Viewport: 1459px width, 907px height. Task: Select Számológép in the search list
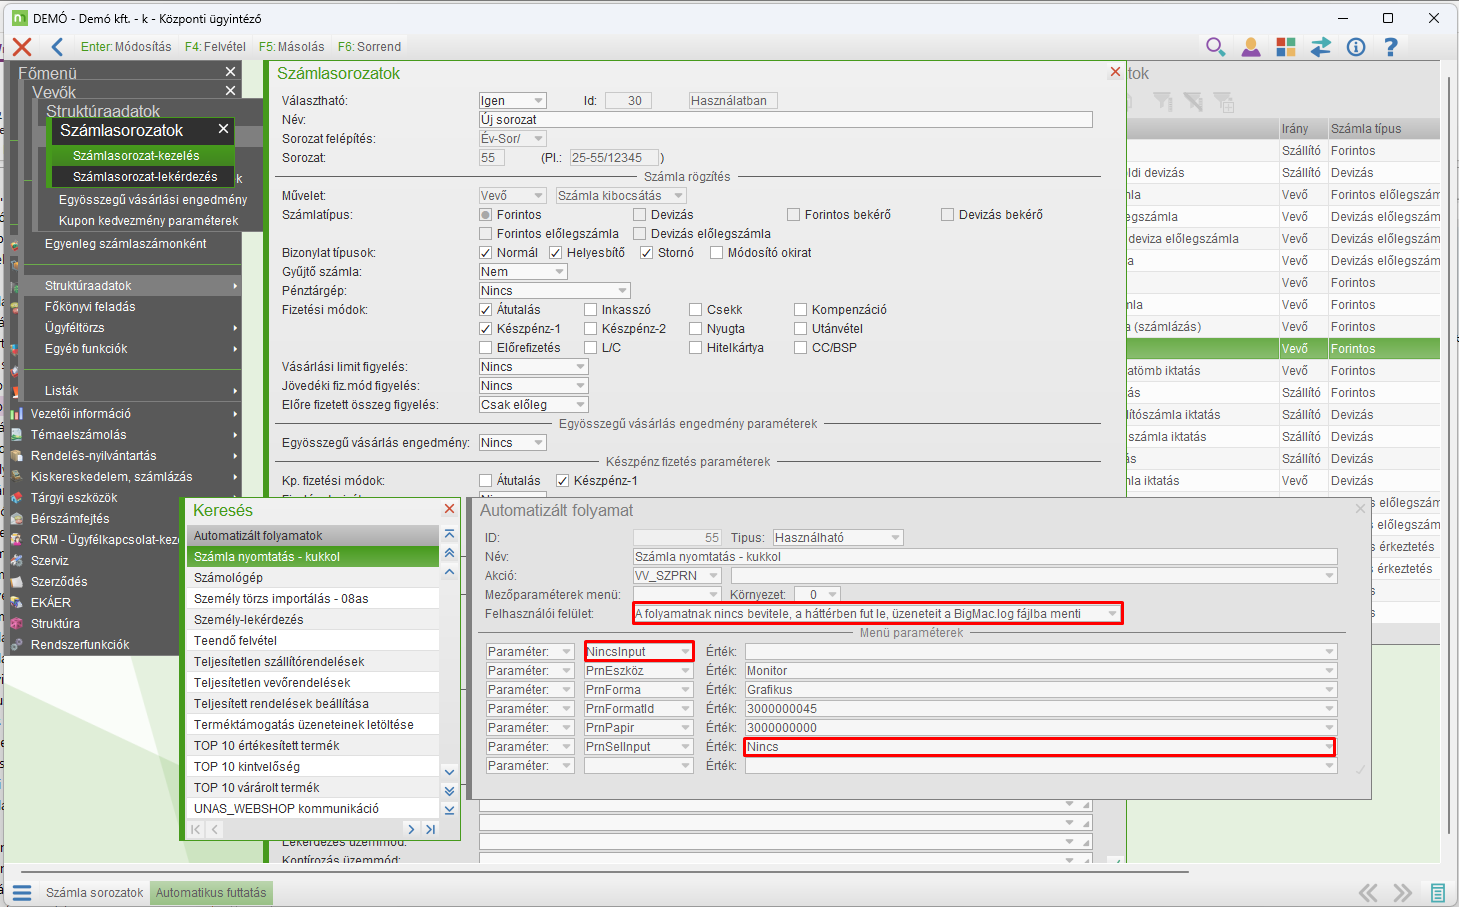[229, 578]
